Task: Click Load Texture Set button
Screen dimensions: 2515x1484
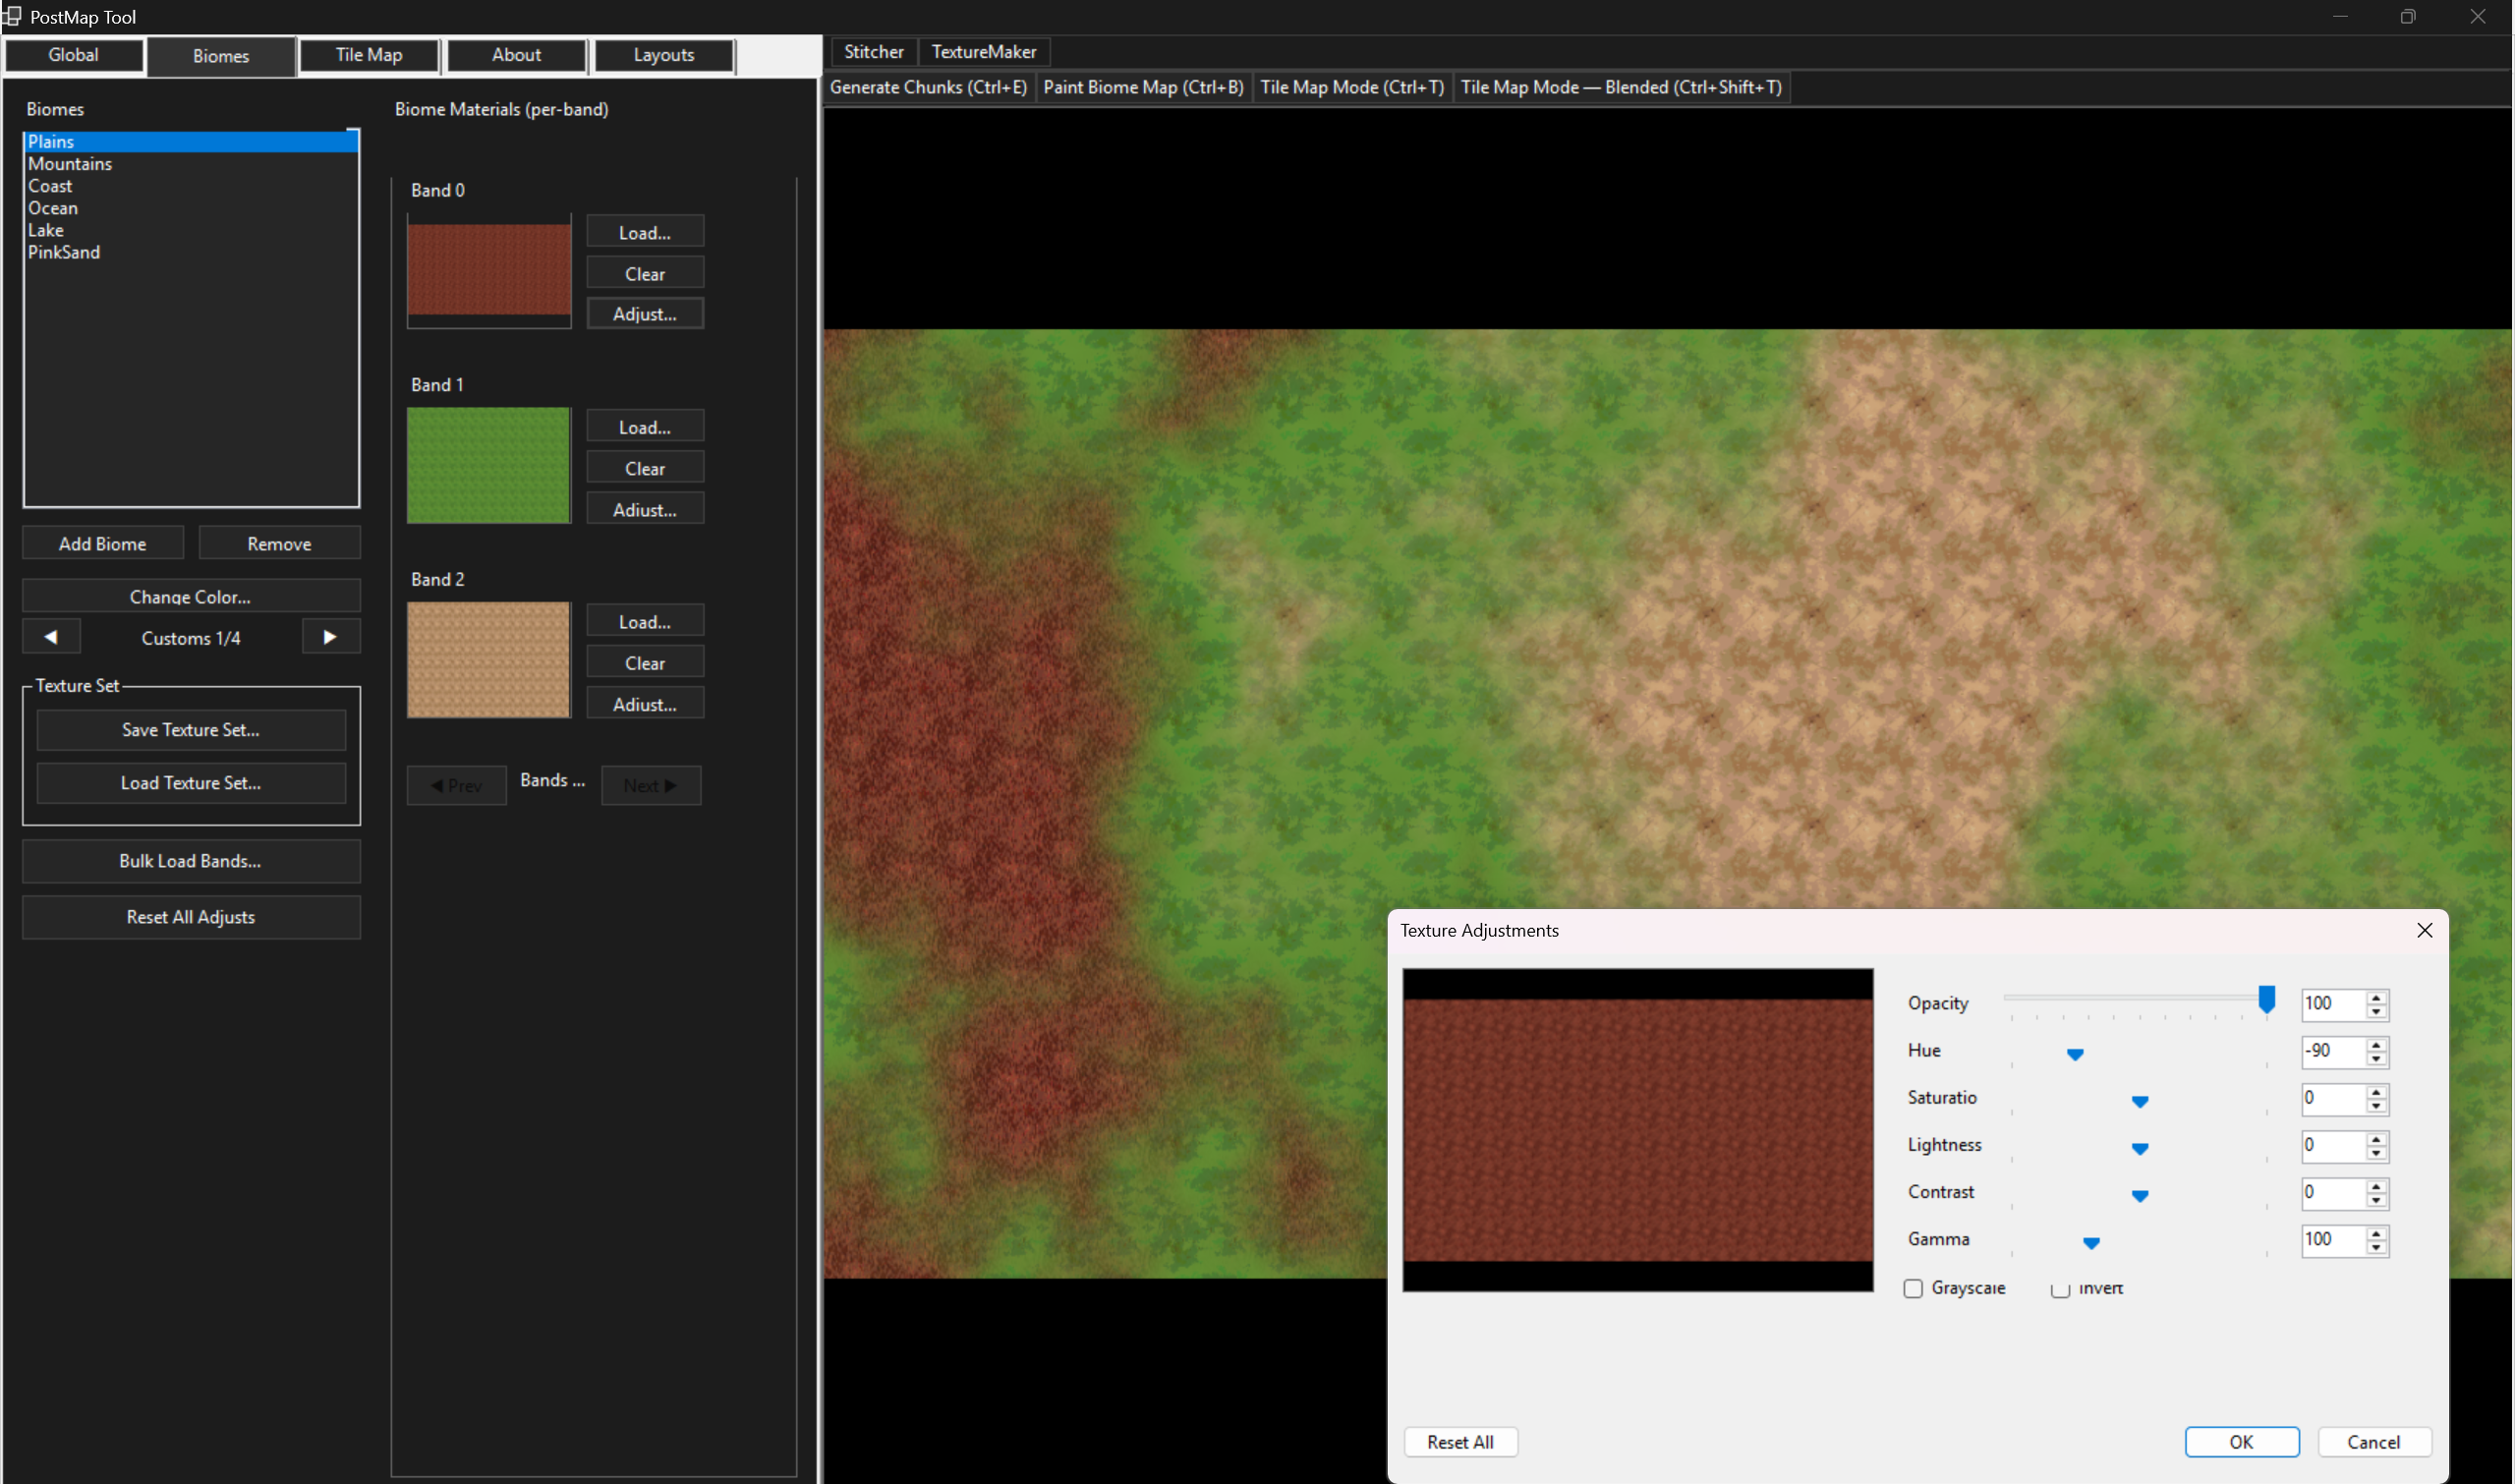Action: (191, 783)
